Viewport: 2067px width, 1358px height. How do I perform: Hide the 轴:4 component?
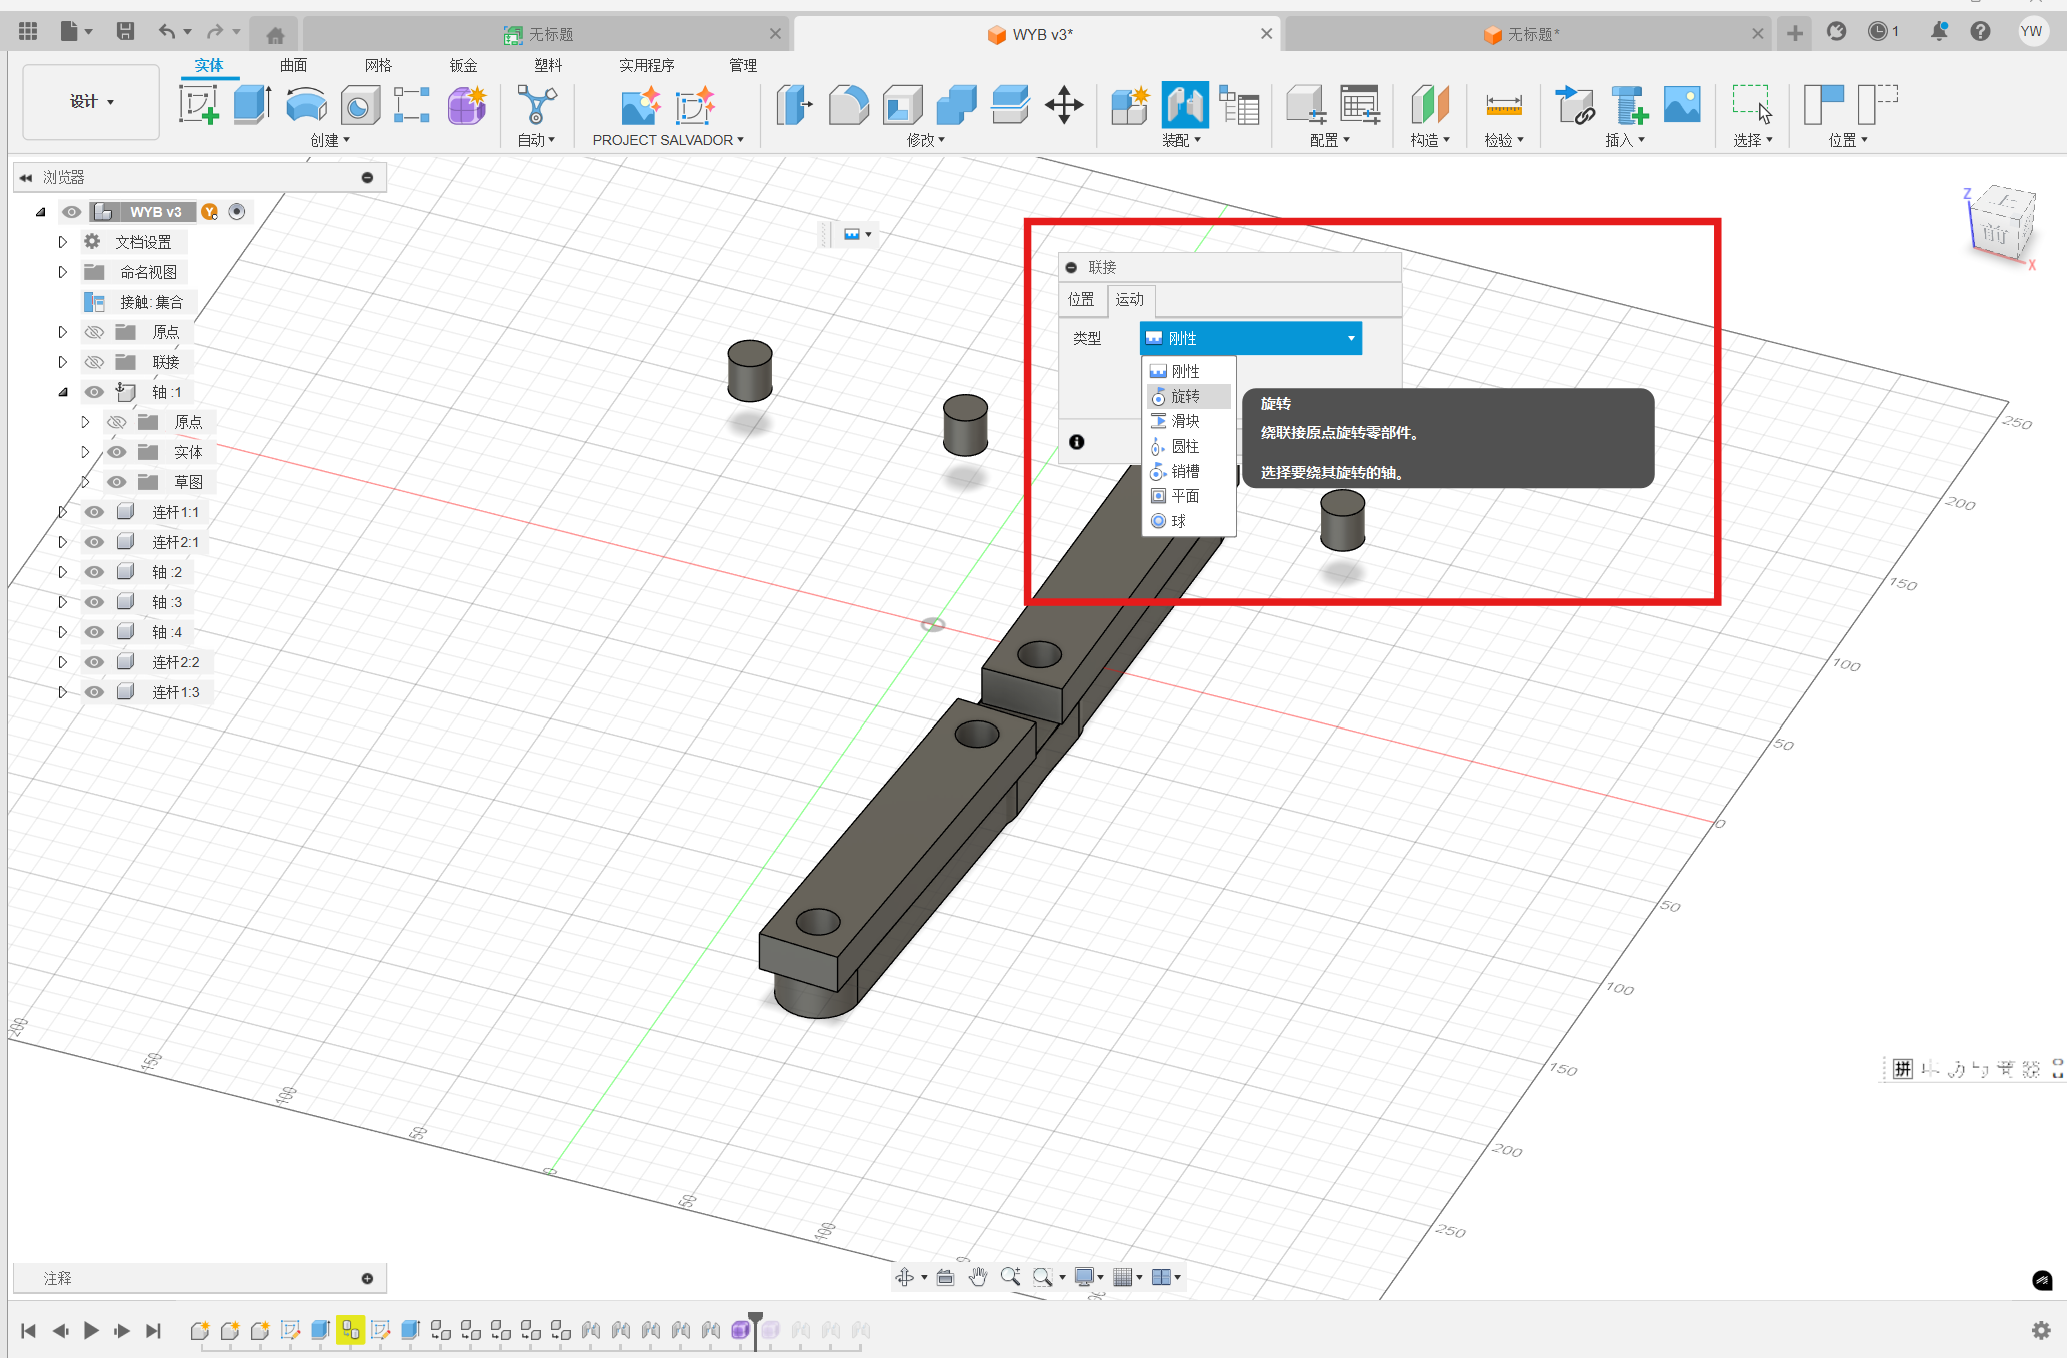(x=94, y=632)
